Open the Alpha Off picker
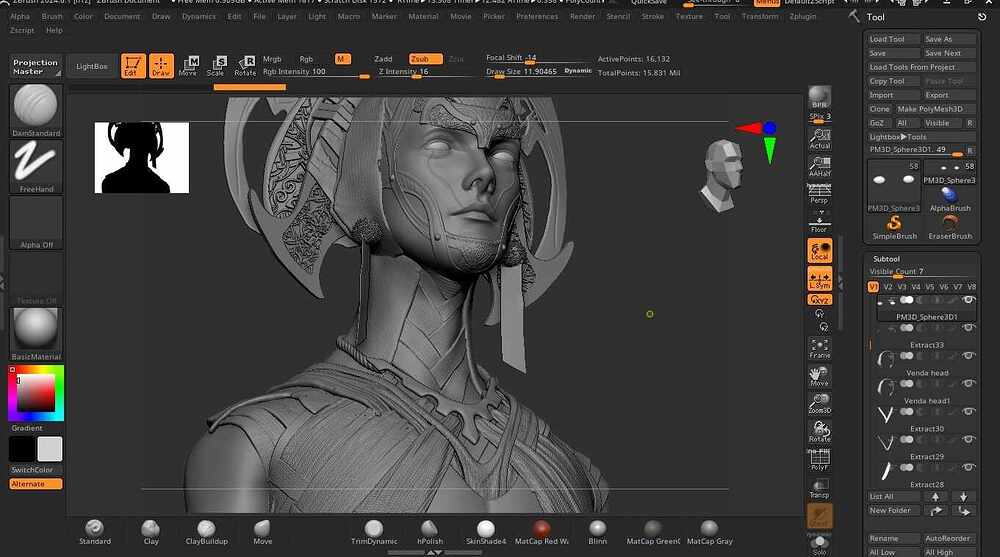This screenshot has height=557, width=1000. click(x=36, y=222)
